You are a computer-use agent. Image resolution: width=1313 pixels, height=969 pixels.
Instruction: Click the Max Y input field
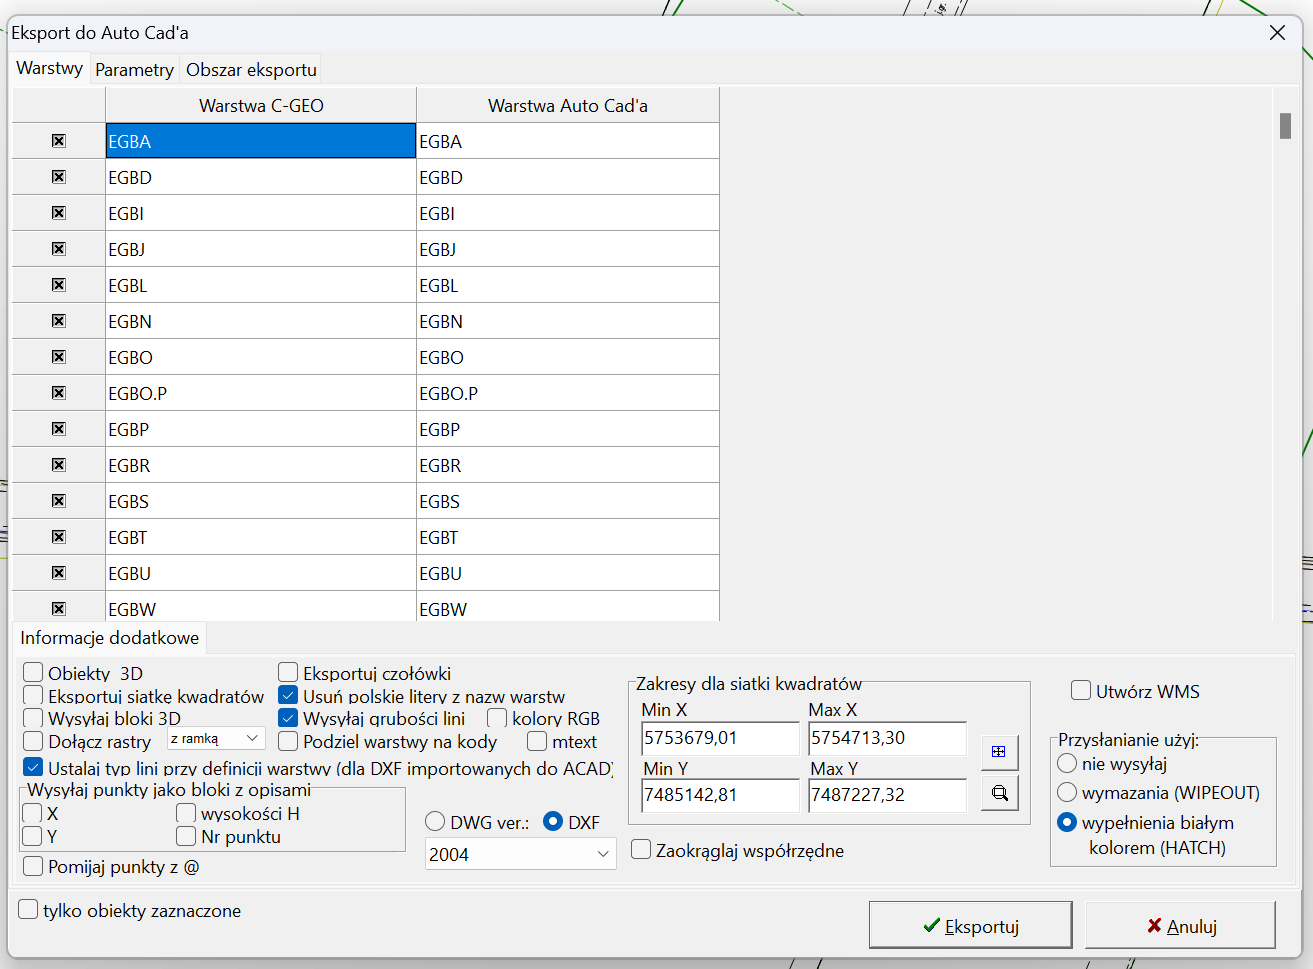pyautogui.click(x=887, y=796)
